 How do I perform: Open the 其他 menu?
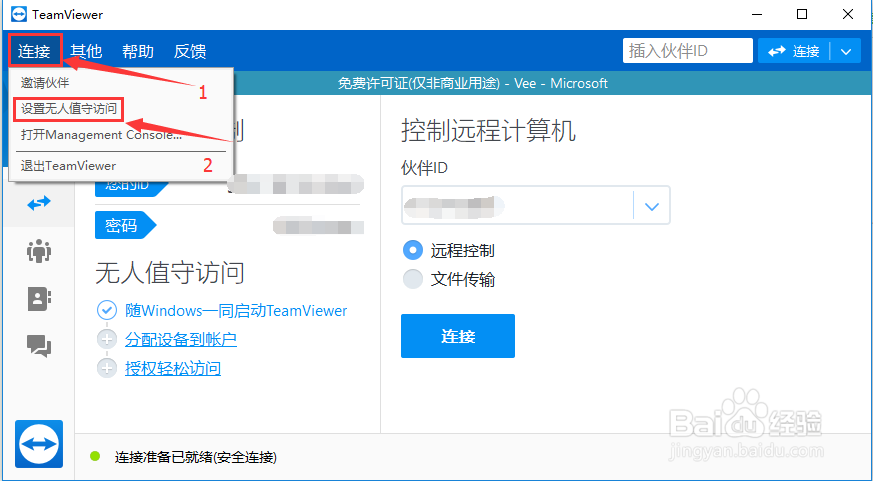tap(86, 51)
